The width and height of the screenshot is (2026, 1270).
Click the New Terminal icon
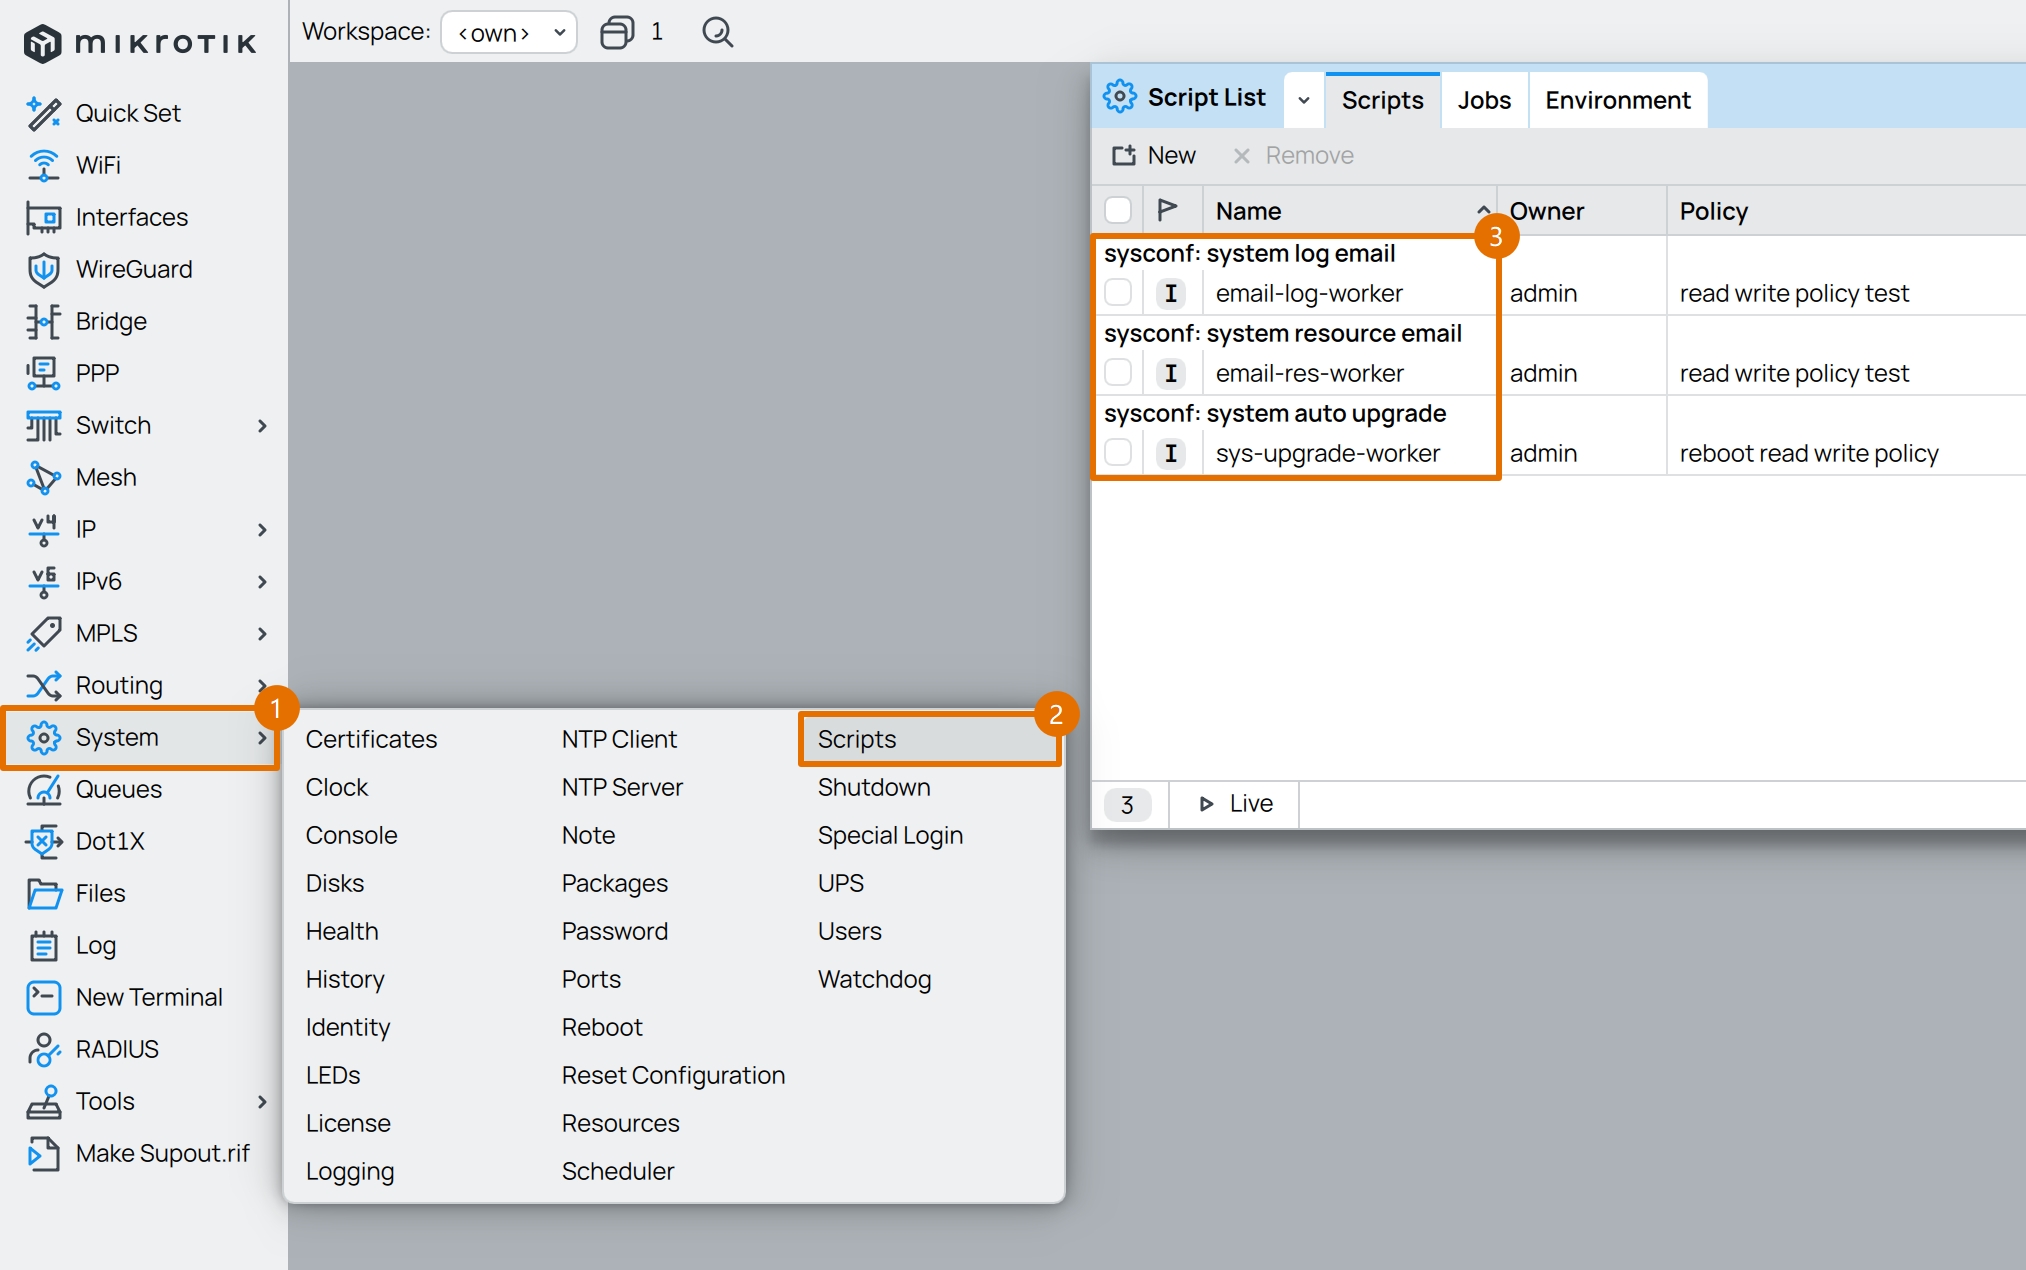pyautogui.click(x=43, y=997)
